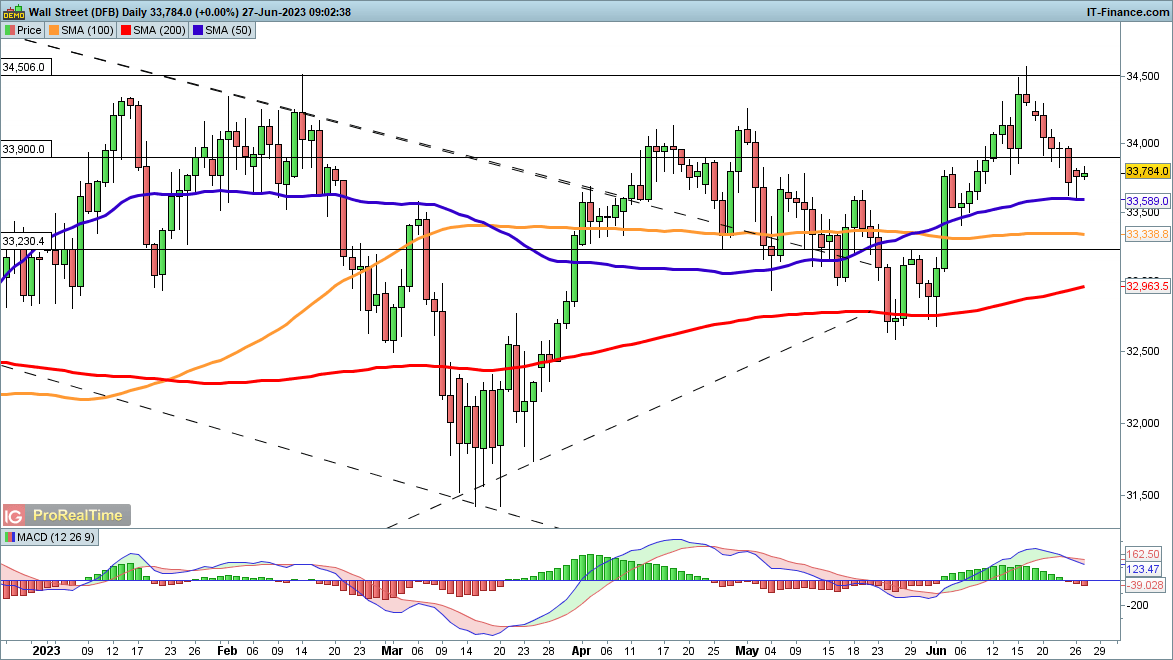1173x660 pixels.
Task: Click the 34,500 price axis label
Action: click(x=1143, y=76)
